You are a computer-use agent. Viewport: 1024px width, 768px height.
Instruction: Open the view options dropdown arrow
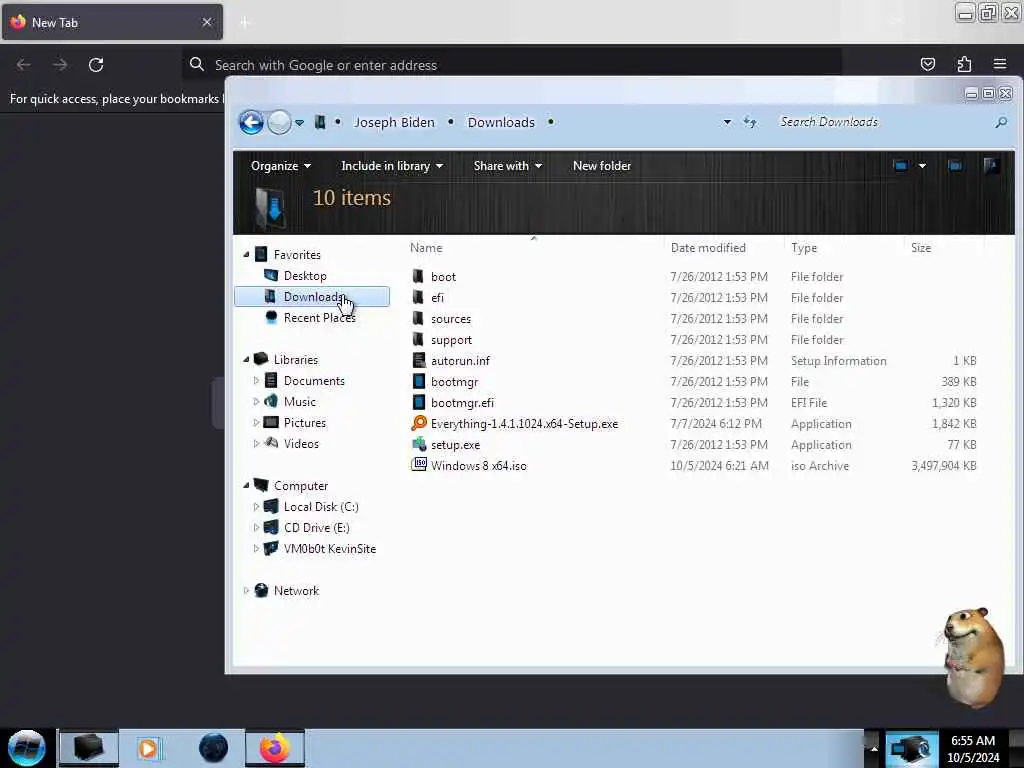(922, 166)
